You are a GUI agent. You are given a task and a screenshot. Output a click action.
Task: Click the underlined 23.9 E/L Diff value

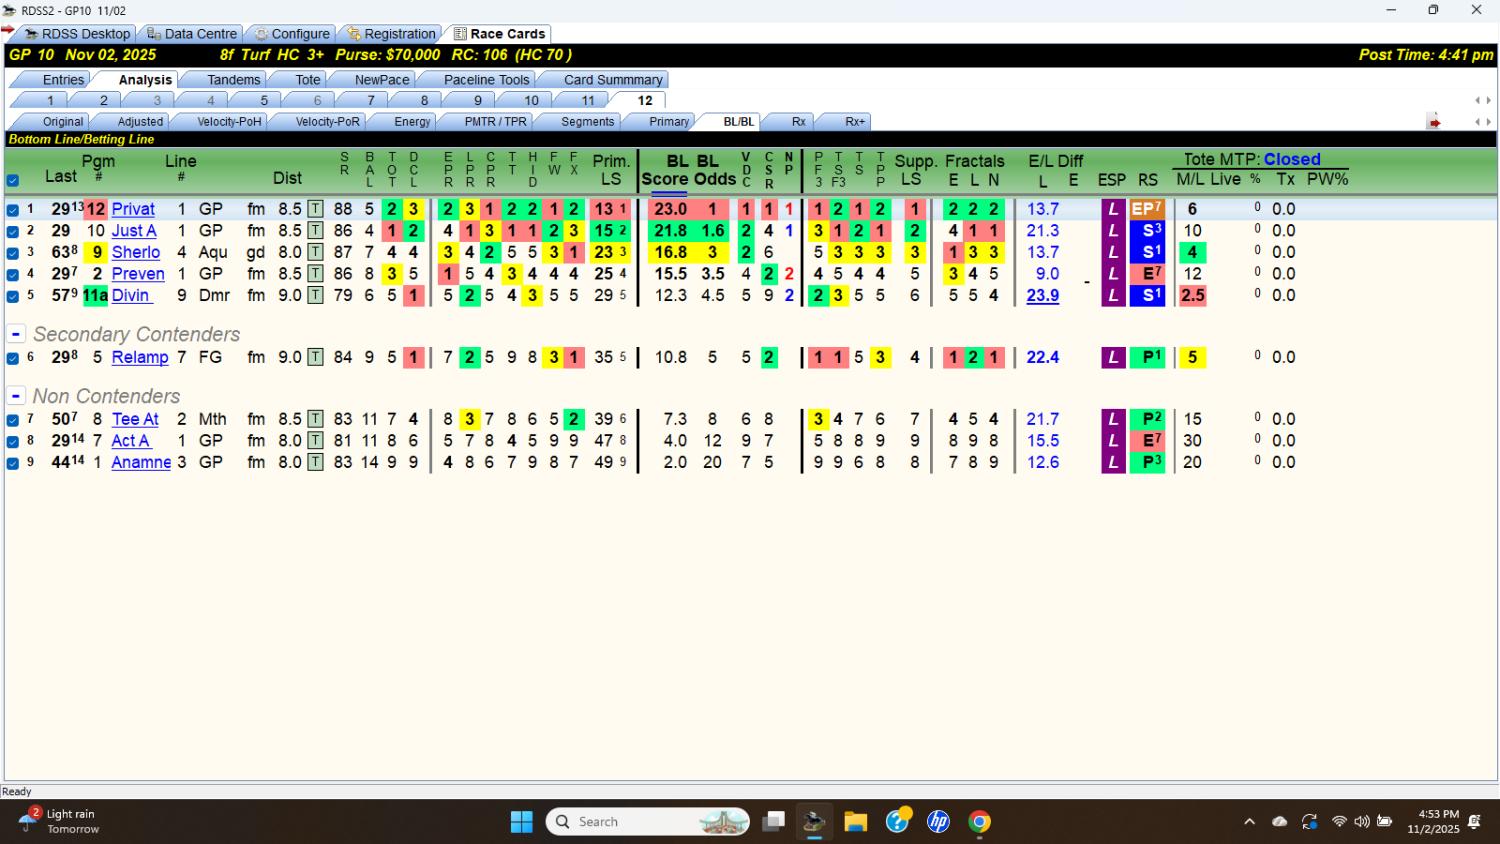point(1043,296)
